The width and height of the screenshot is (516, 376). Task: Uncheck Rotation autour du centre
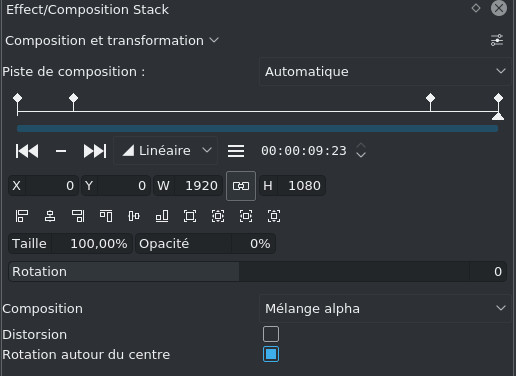[271, 354]
